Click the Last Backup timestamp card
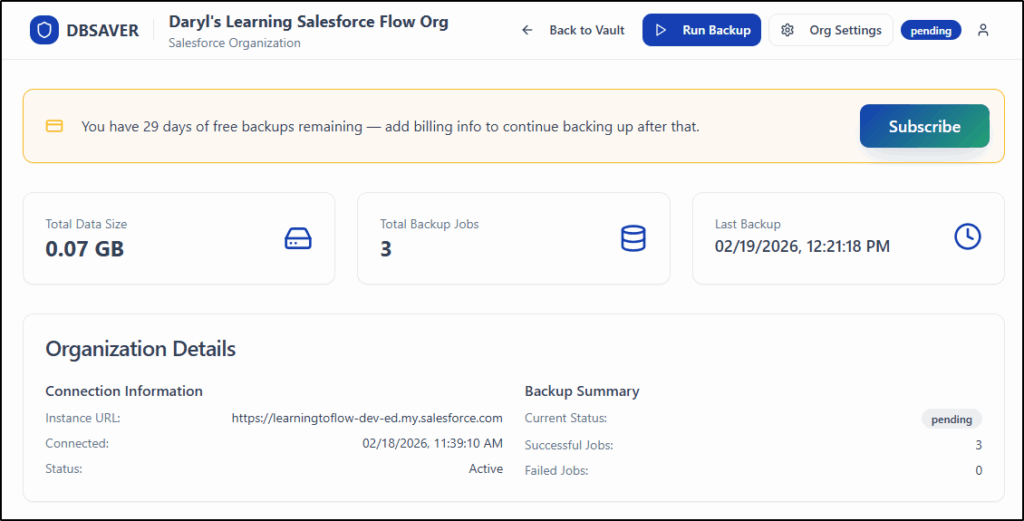The width and height of the screenshot is (1024, 521). tap(847, 238)
